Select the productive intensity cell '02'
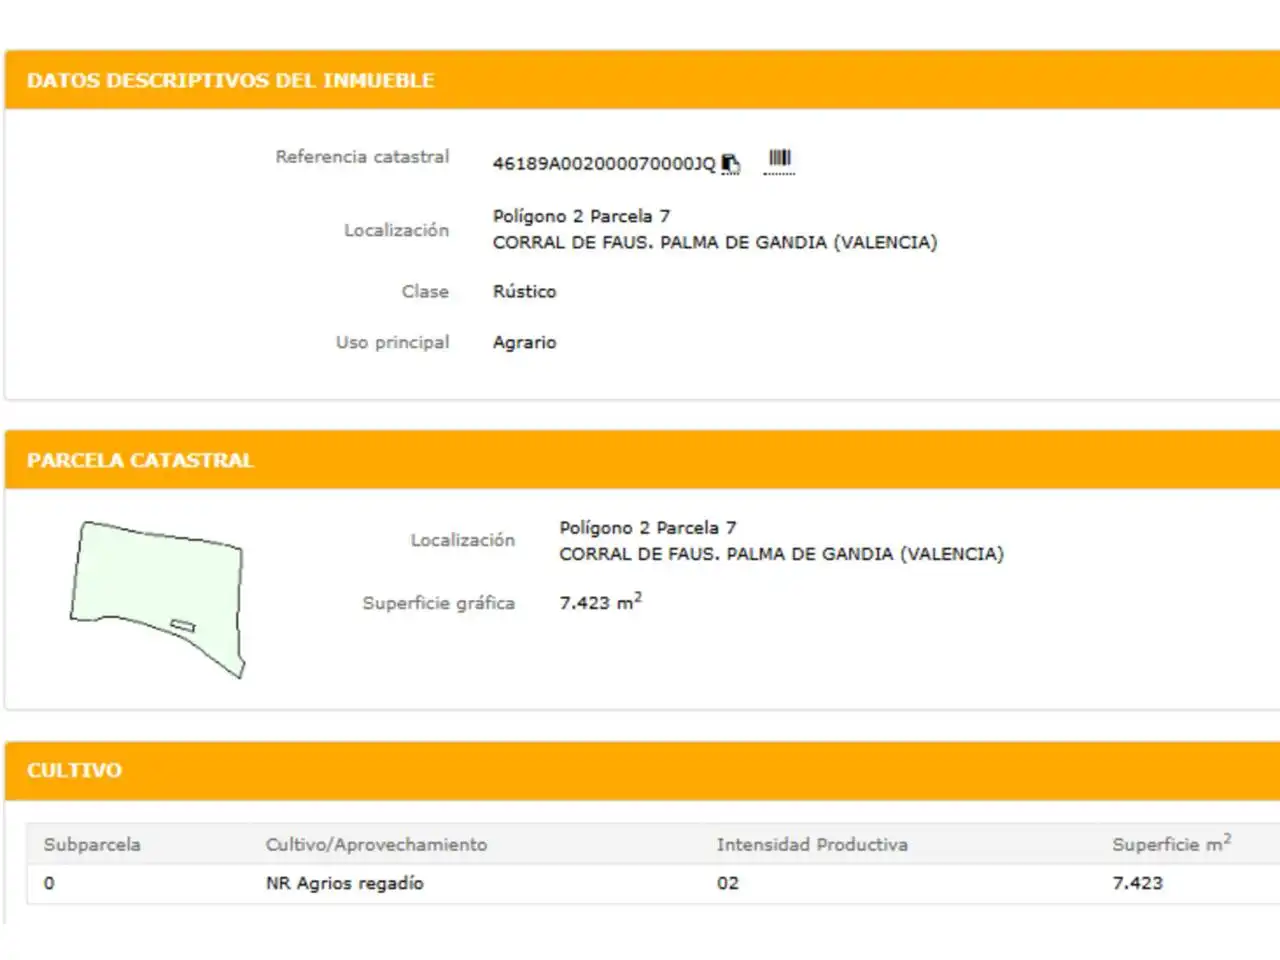Viewport: 1280px width, 960px height. (728, 883)
